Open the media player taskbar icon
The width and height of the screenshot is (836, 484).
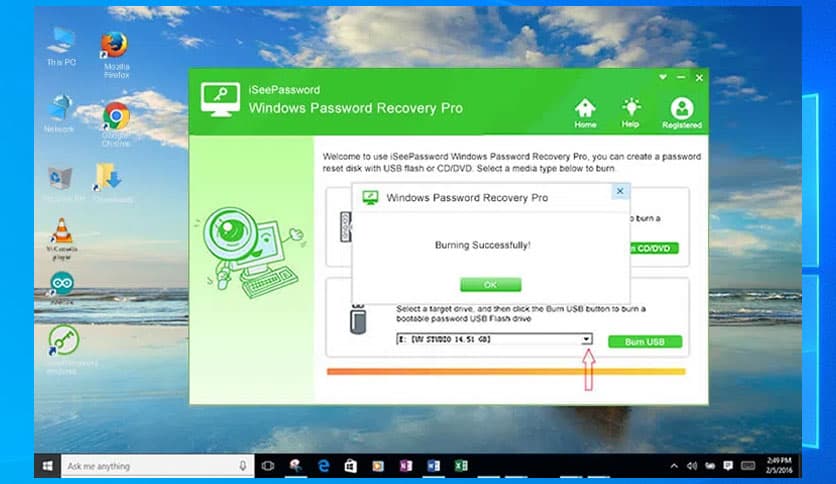(378, 466)
